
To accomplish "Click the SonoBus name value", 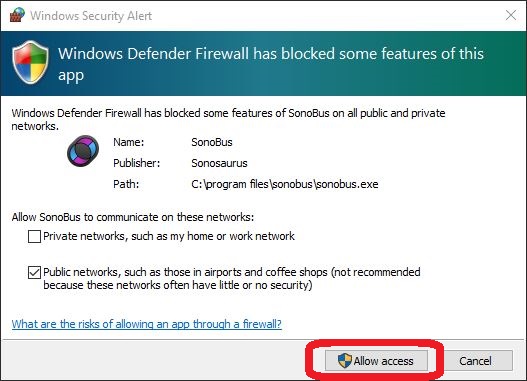I will [x=212, y=142].
